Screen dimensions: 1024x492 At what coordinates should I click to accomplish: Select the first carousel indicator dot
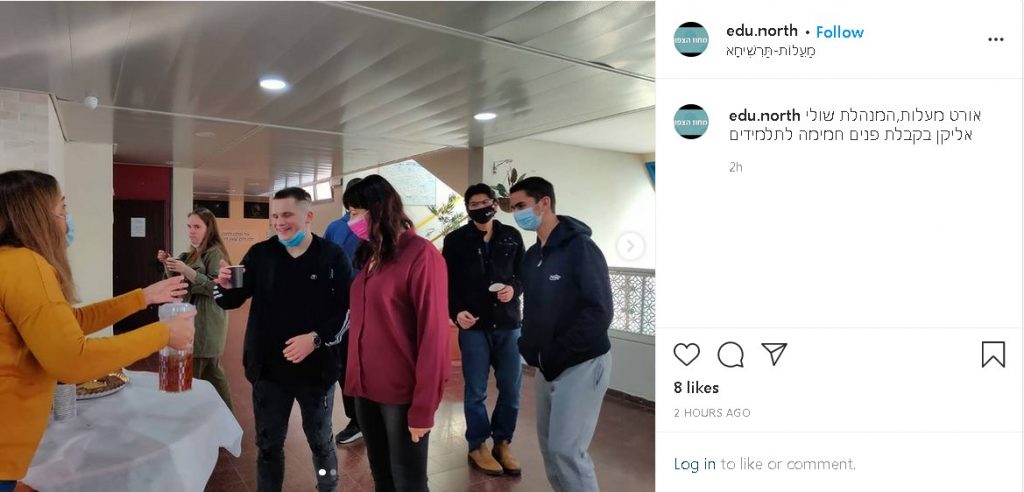[321, 471]
